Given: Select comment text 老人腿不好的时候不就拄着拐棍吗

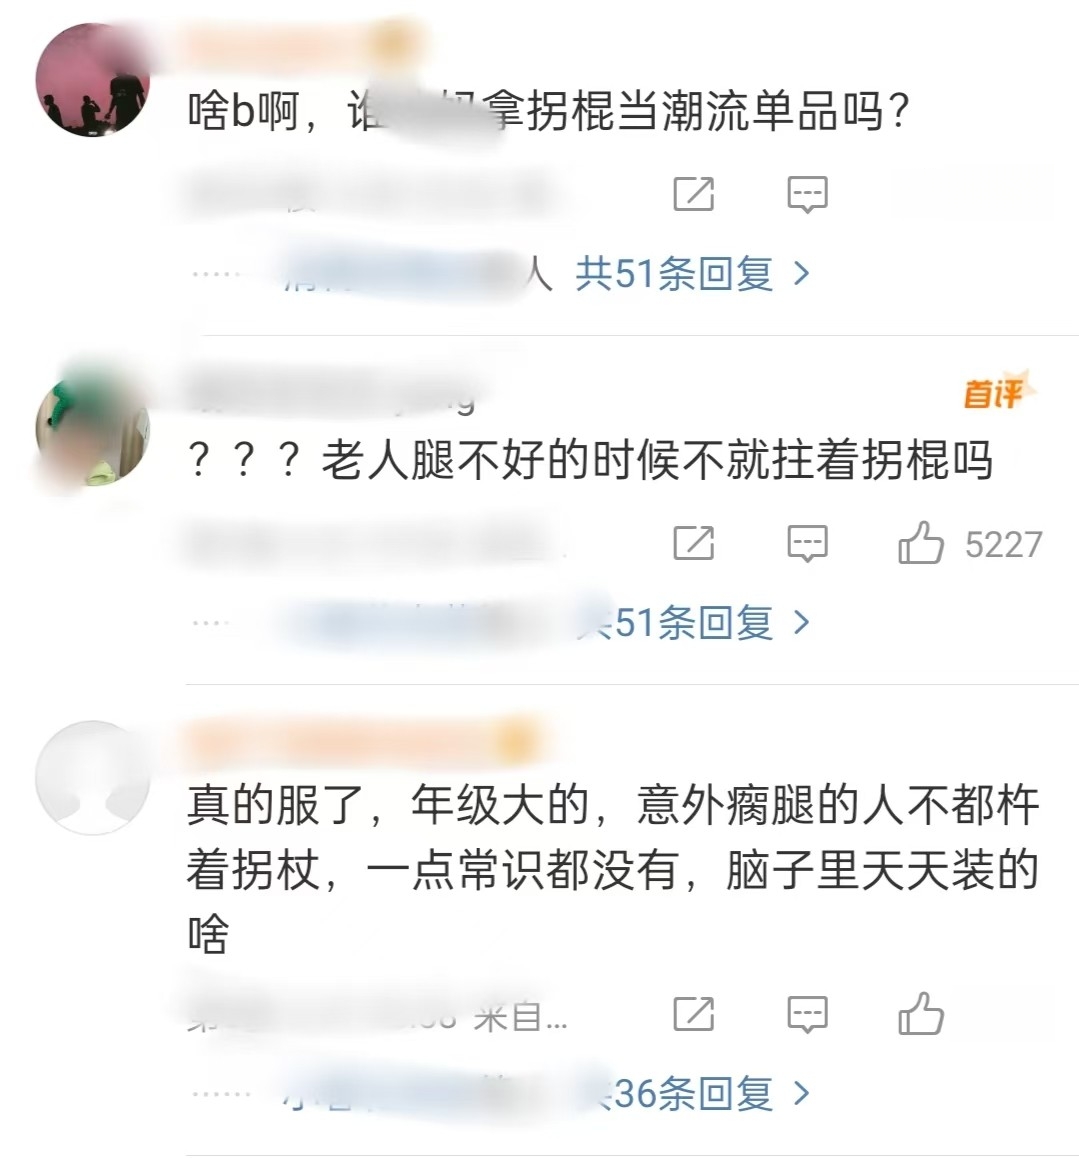Looking at the screenshot, I should click(590, 461).
